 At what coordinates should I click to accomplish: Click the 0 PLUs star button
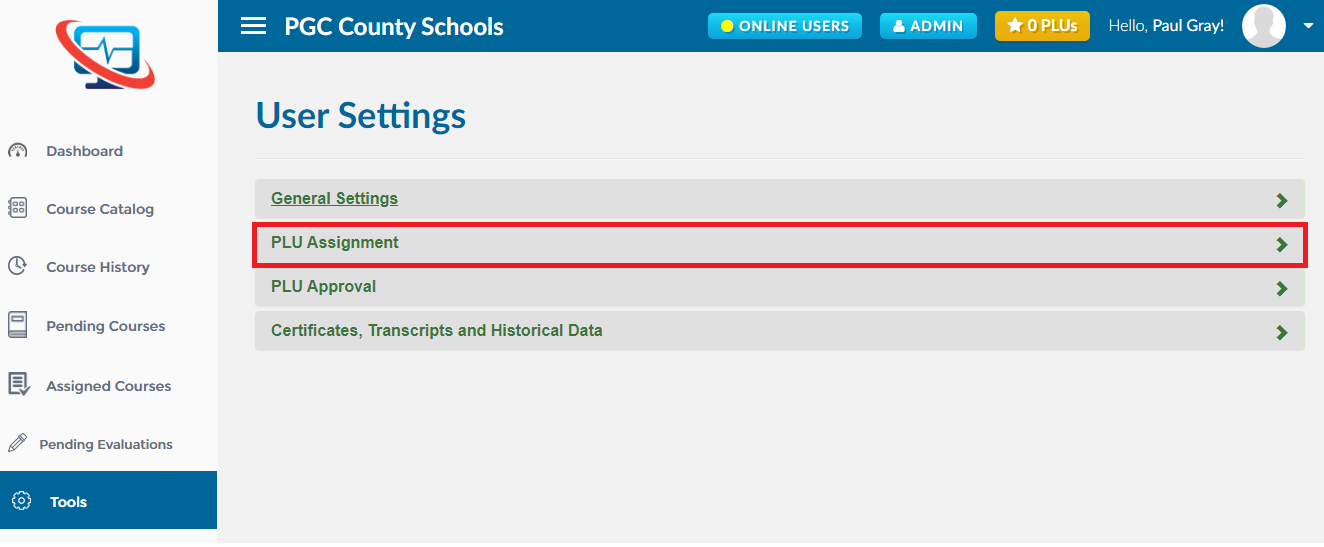coord(1042,26)
